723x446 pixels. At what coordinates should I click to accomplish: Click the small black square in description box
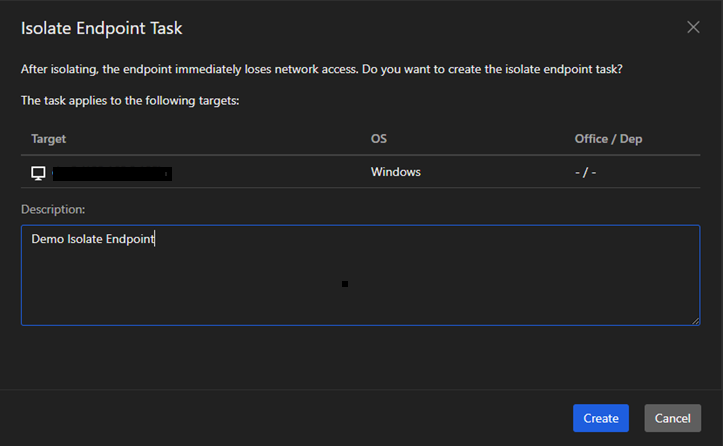click(x=345, y=284)
